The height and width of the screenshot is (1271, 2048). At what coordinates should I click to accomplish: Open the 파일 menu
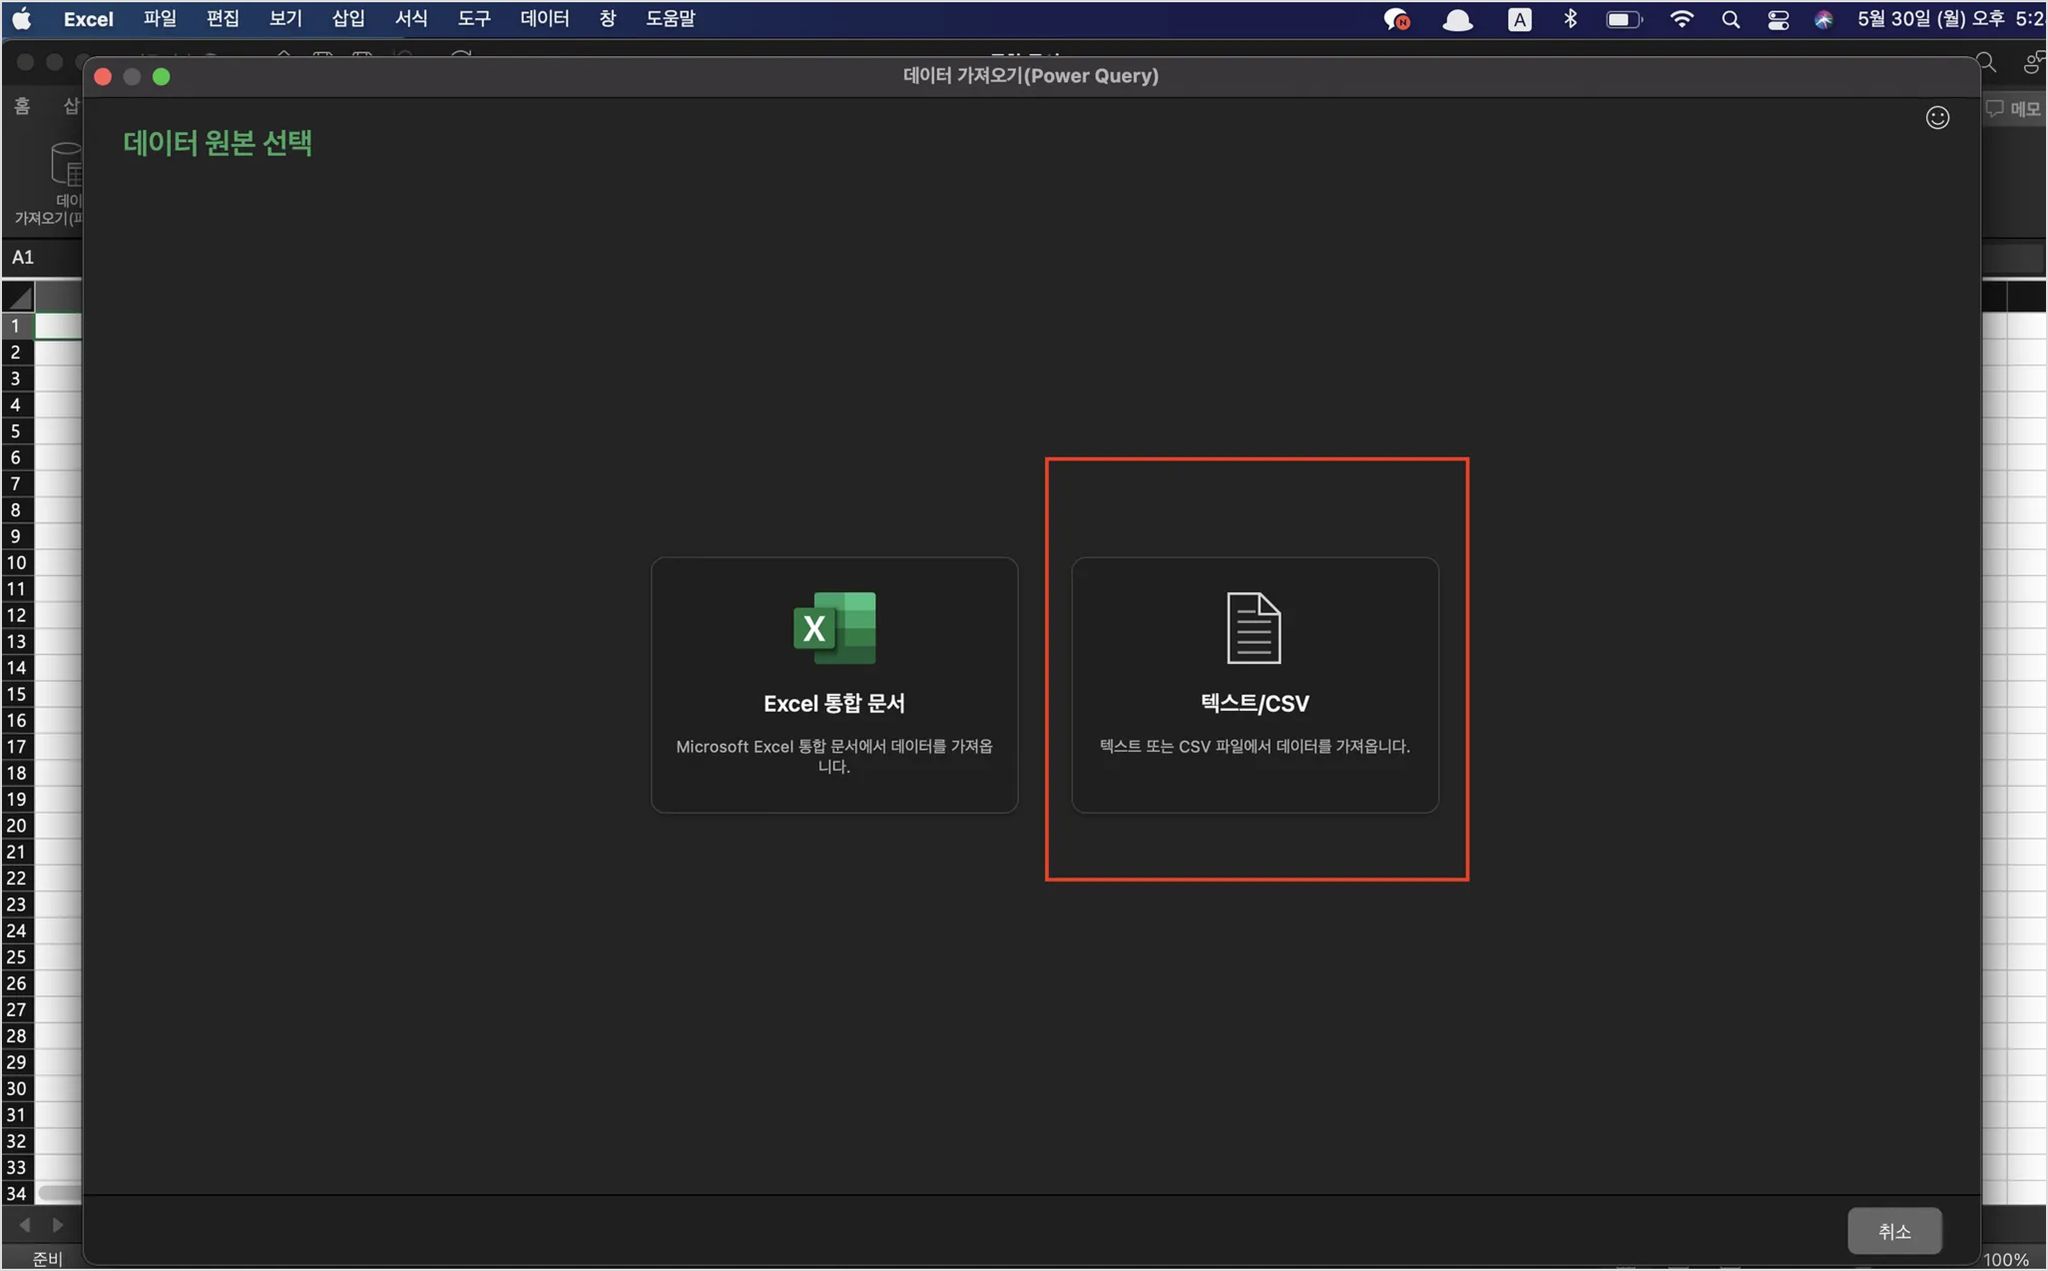(160, 19)
